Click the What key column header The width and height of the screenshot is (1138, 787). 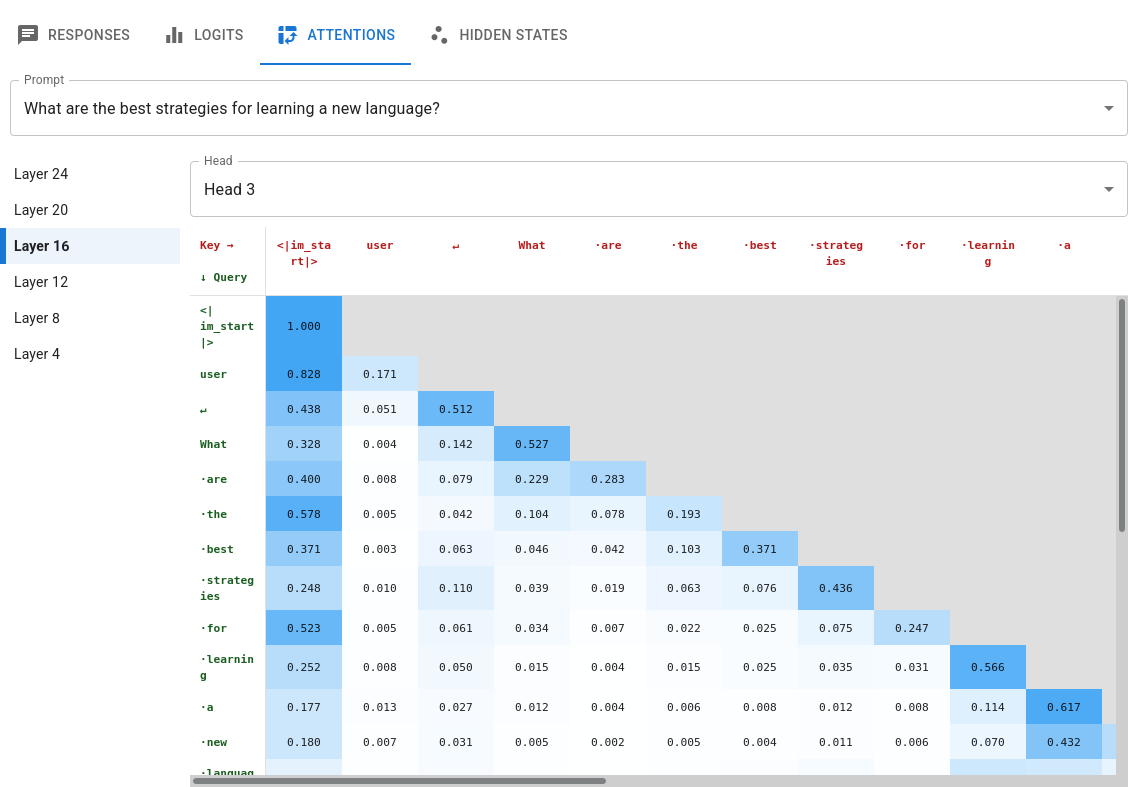coord(532,245)
